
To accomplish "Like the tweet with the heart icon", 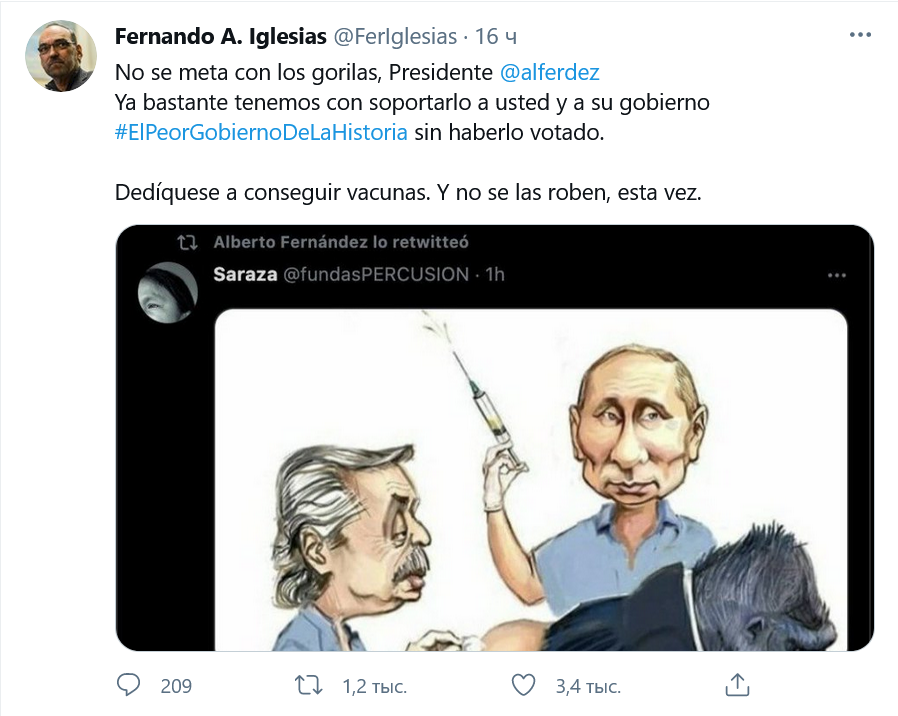I will coord(523,686).
